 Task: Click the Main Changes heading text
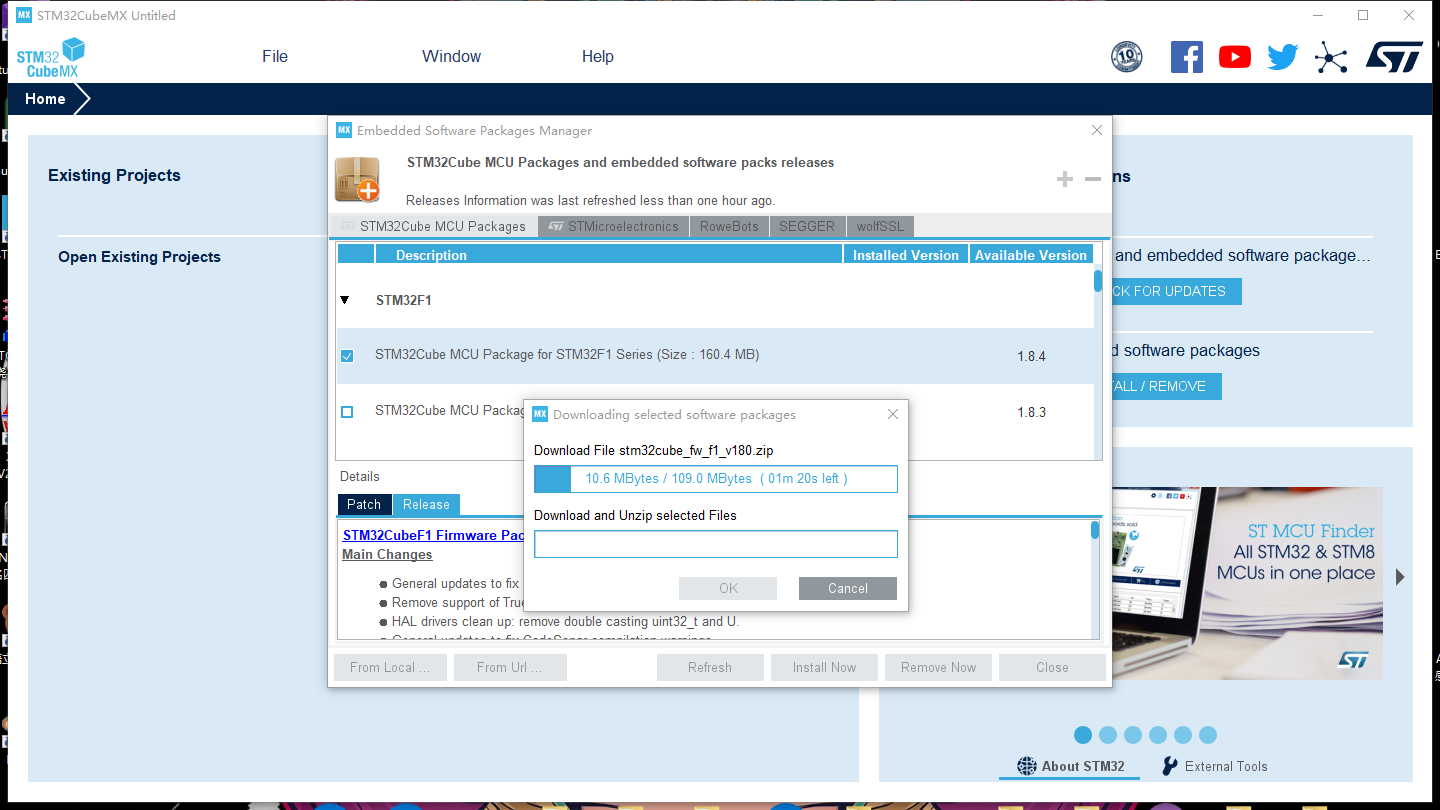coord(387,554)
